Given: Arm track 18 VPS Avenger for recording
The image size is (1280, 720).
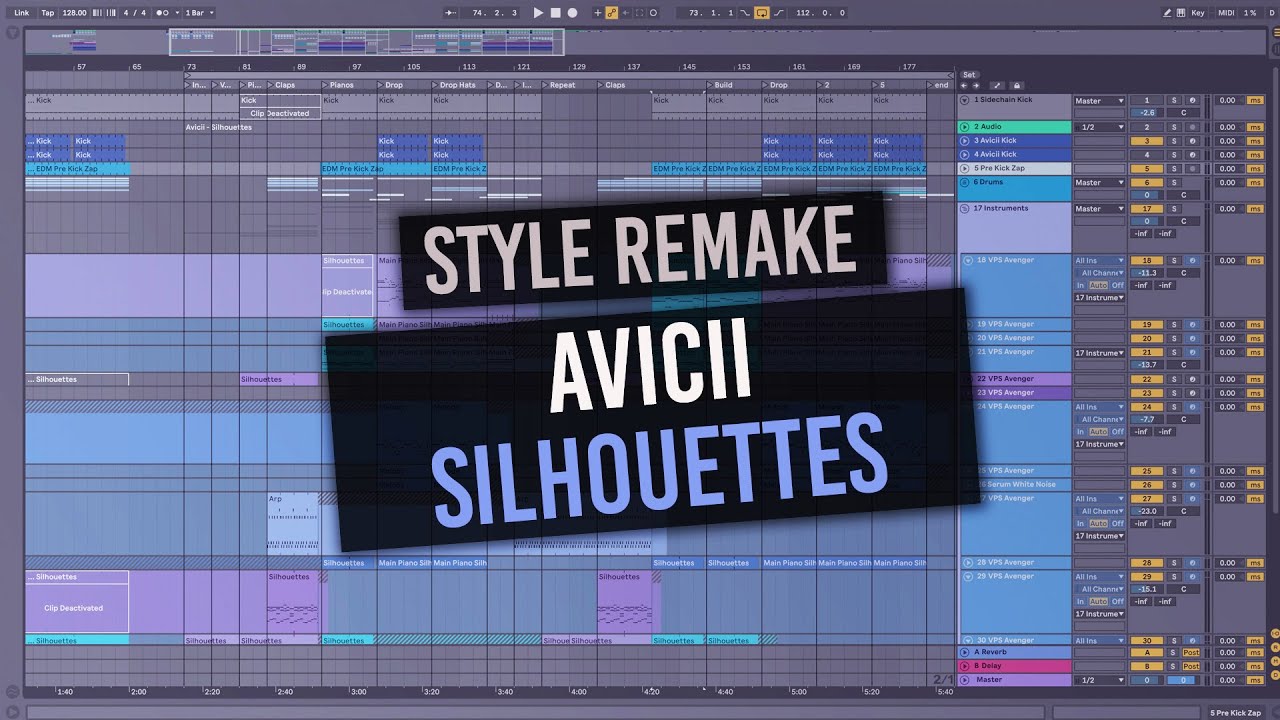Looking at the screenshot, I should coord(1192,261).
